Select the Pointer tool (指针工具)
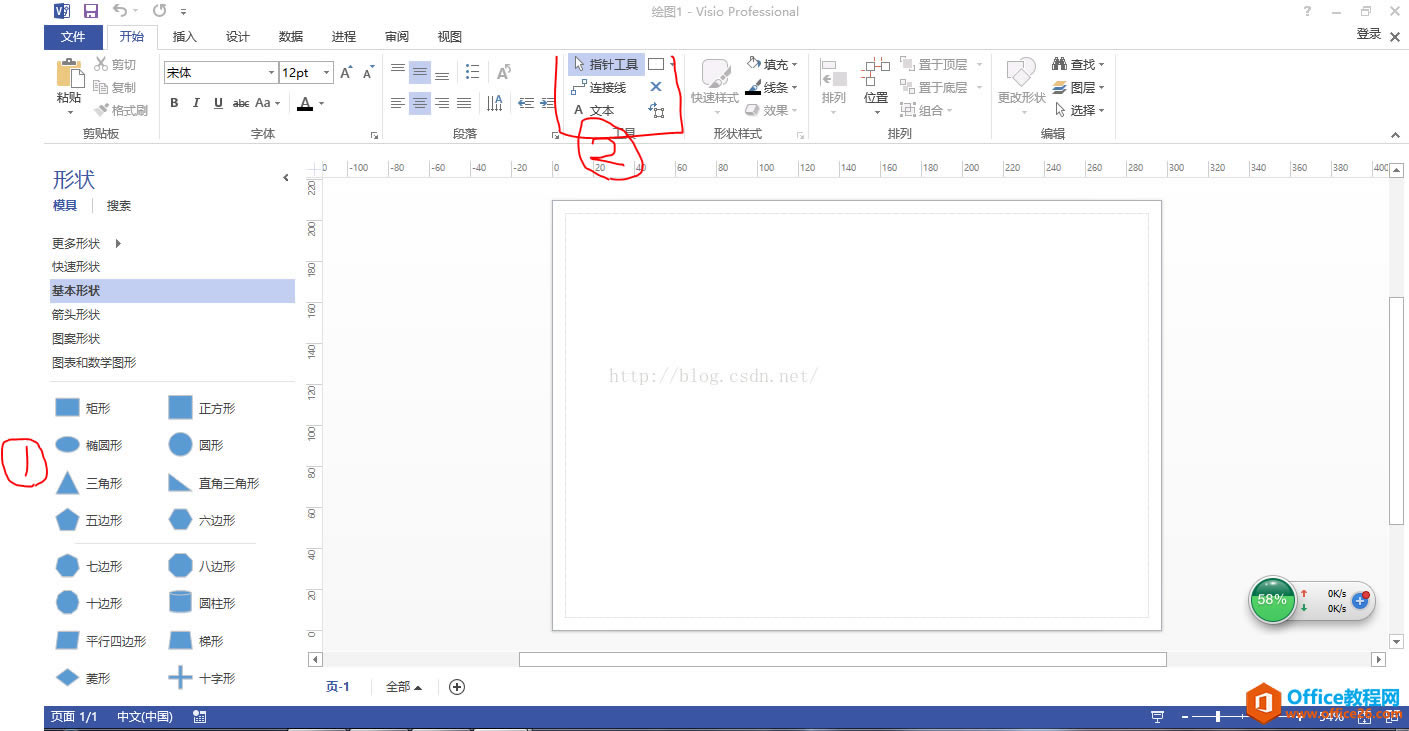1409x731 pixels. [606, 64]
